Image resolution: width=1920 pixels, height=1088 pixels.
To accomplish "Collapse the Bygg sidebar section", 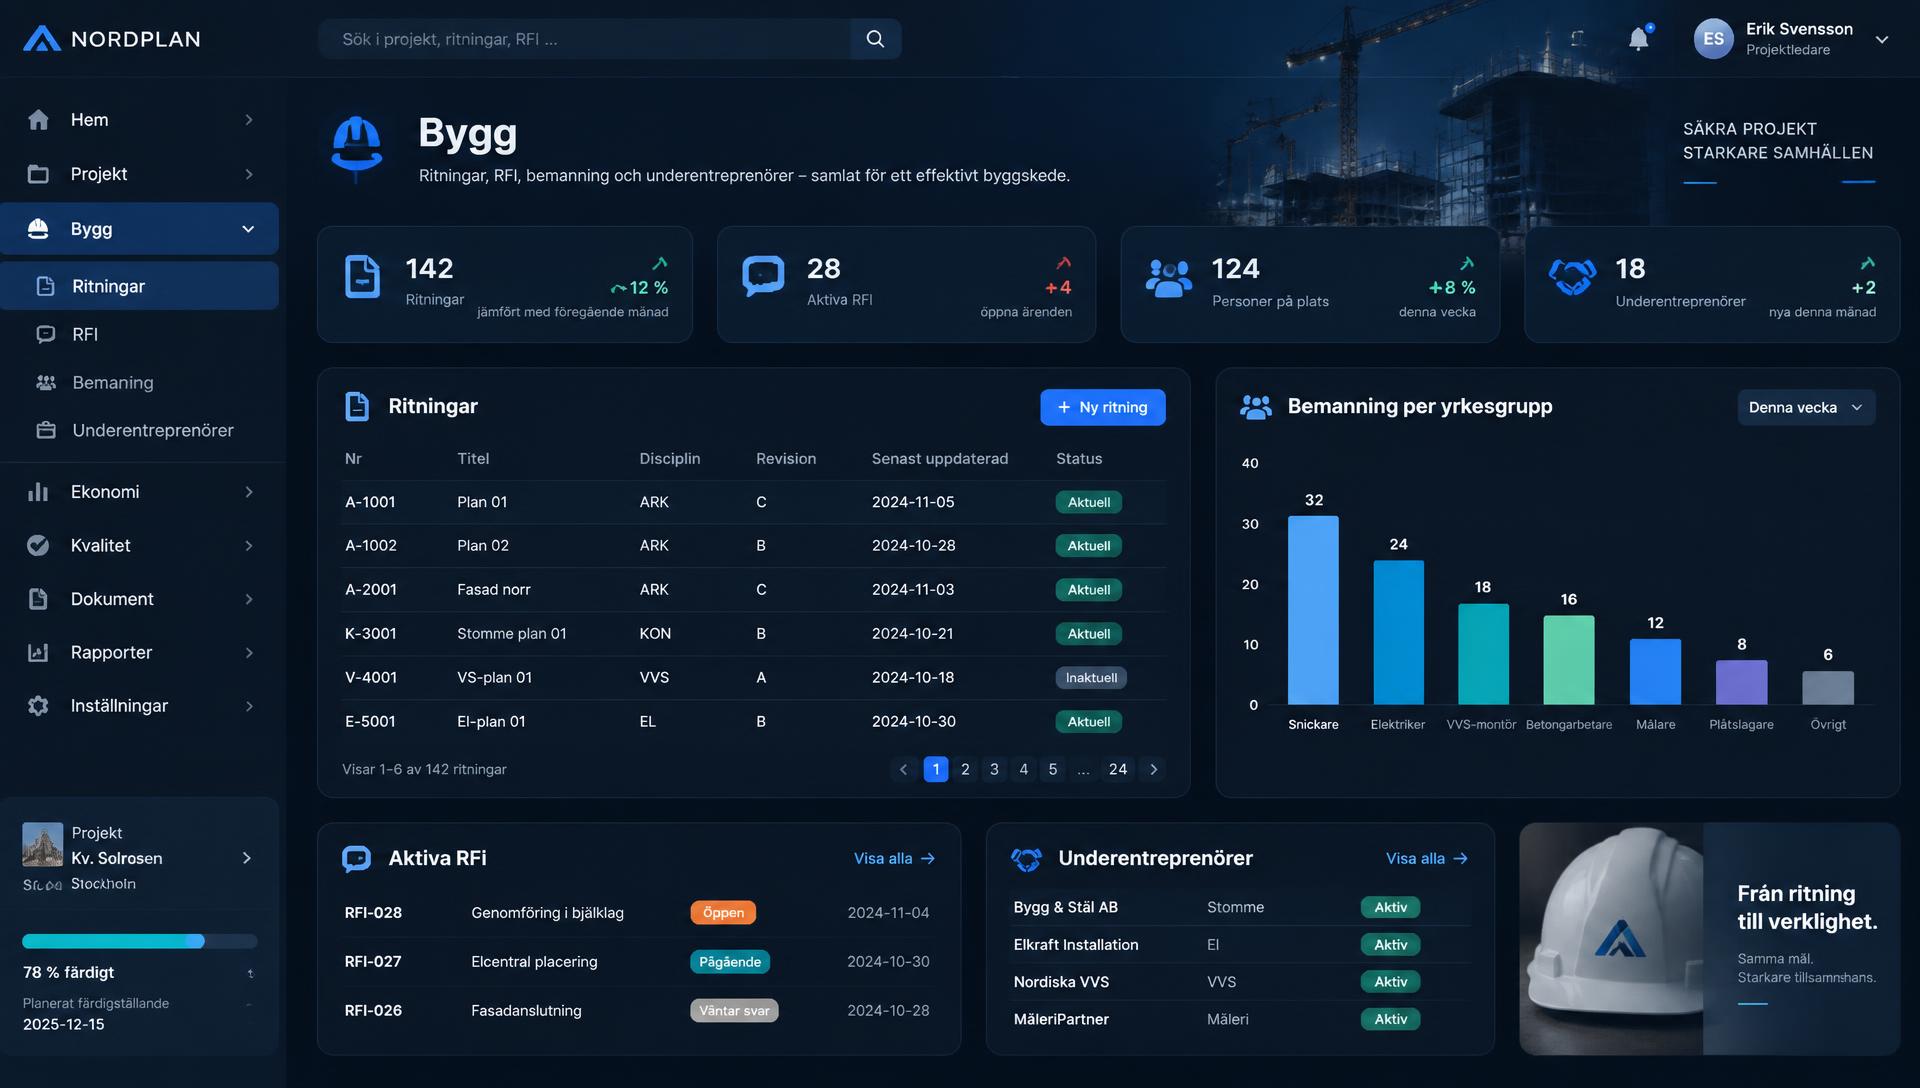I will (x=248, y=229).
